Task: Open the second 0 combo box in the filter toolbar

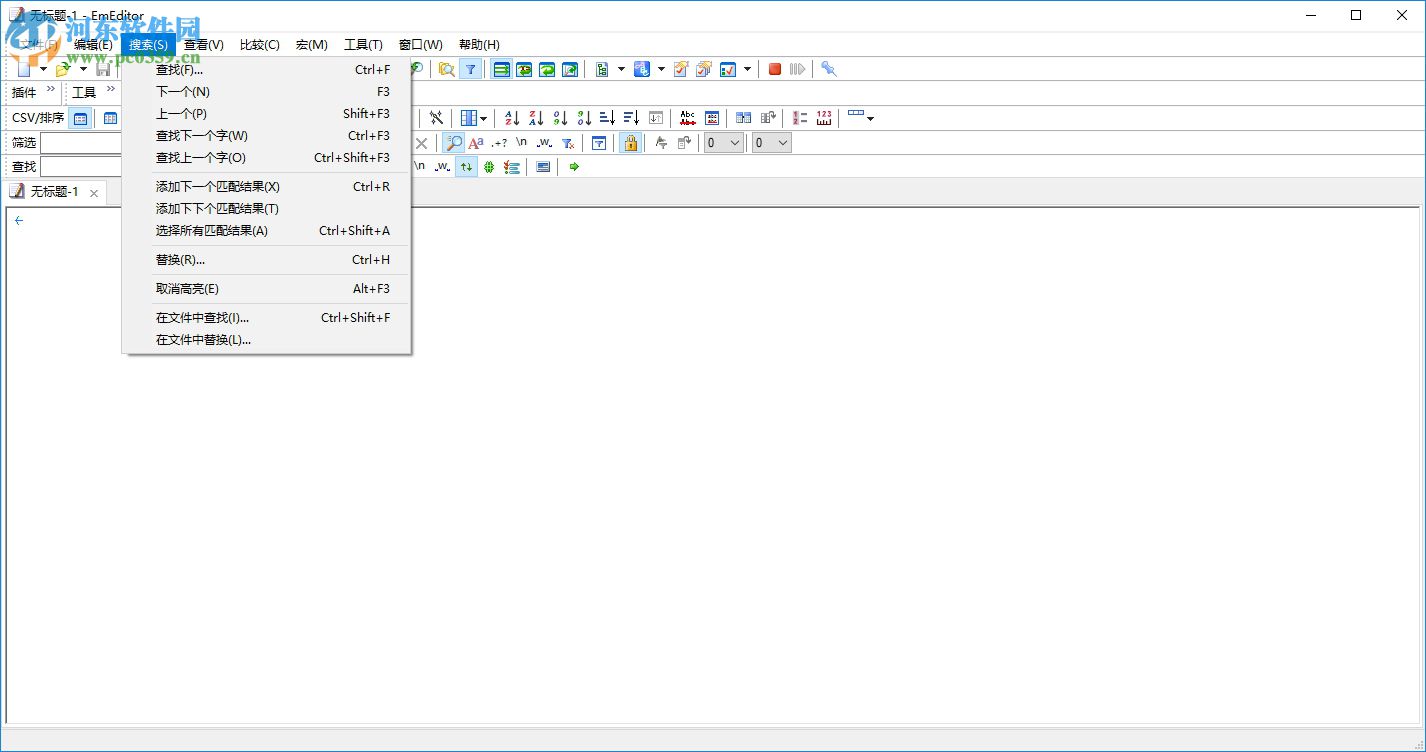Action: coord(771,143)
